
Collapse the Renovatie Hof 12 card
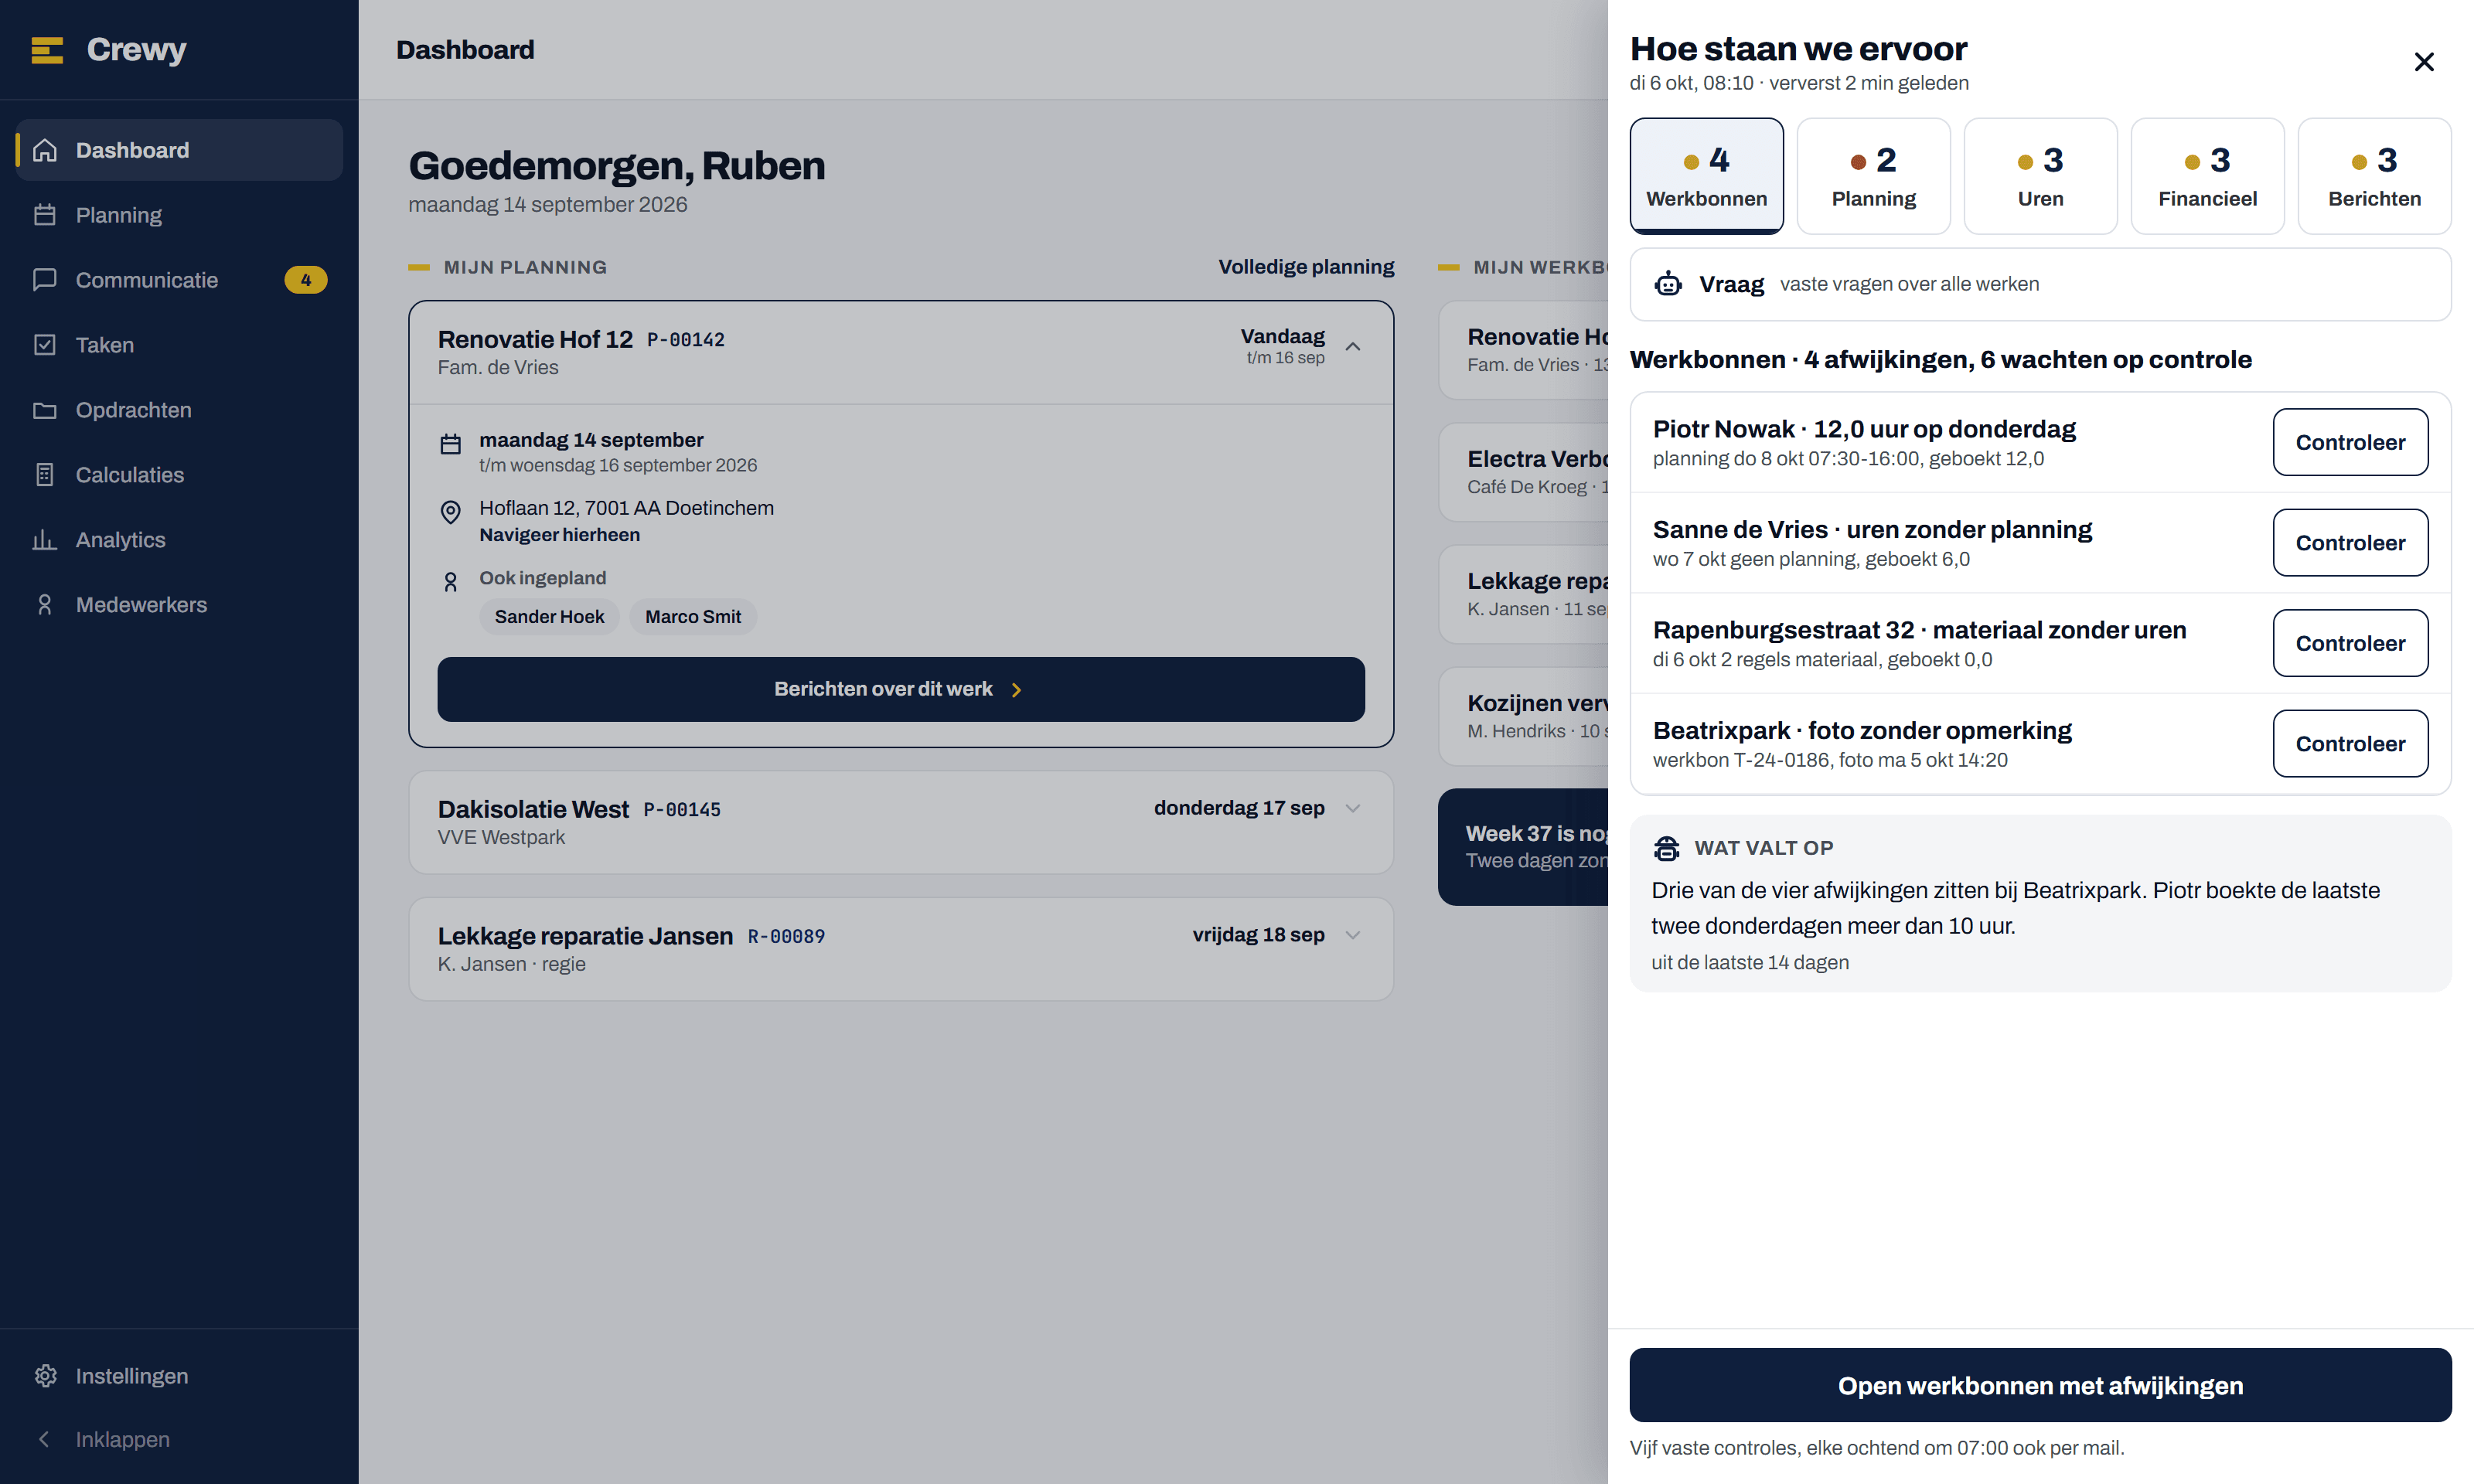point(1353,346)
